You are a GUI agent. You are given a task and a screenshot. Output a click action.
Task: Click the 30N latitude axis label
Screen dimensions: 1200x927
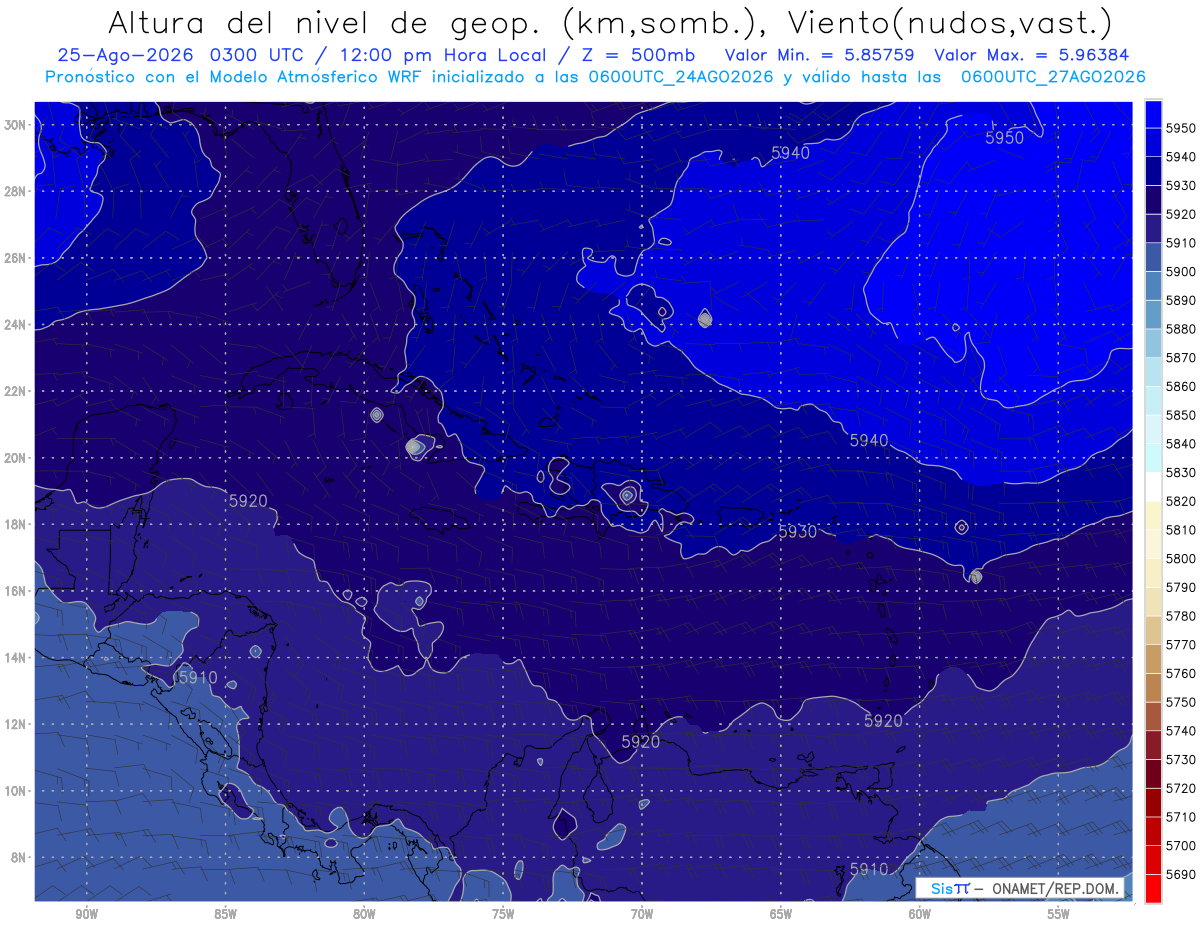(x=15, y=125)
